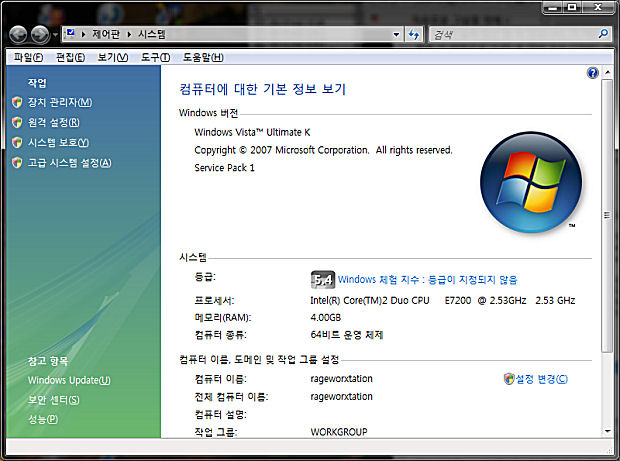Click the shield icon beside 고급 시스템 설정
This screenshot has height=461, width=620.
(x=17, y=162)
